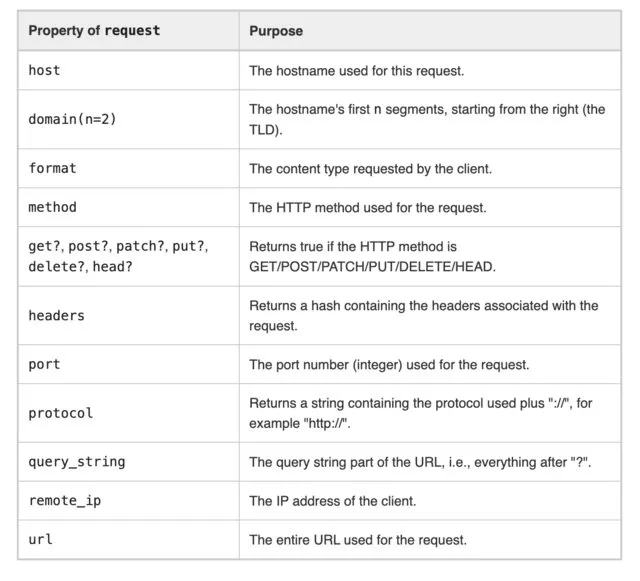640x581 pixels.
Task: Click the "protocol" property name
Action: coord(60,413)
